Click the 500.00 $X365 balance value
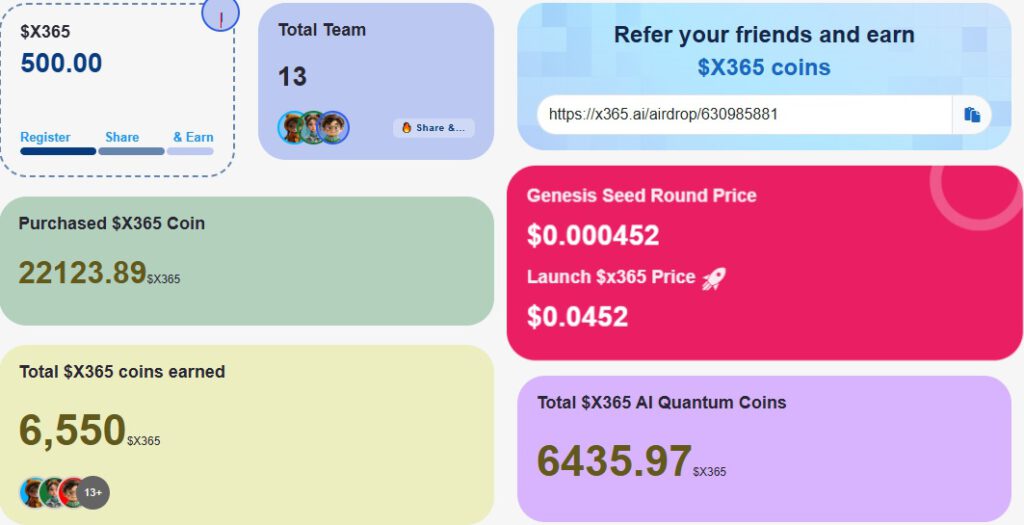This screenshot has width=1024, height=525. 61,63
